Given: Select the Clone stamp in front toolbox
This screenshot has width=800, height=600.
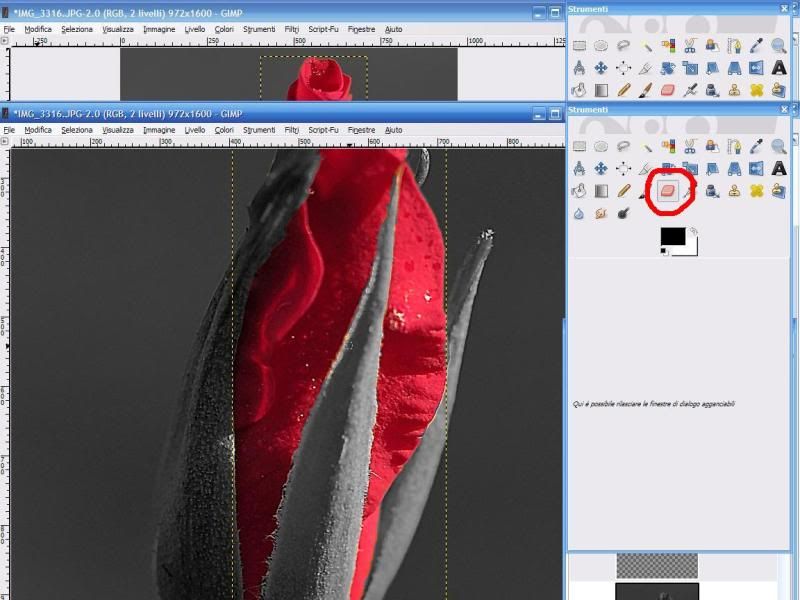Looking at the screenshot, I should [x=734, y=191].
